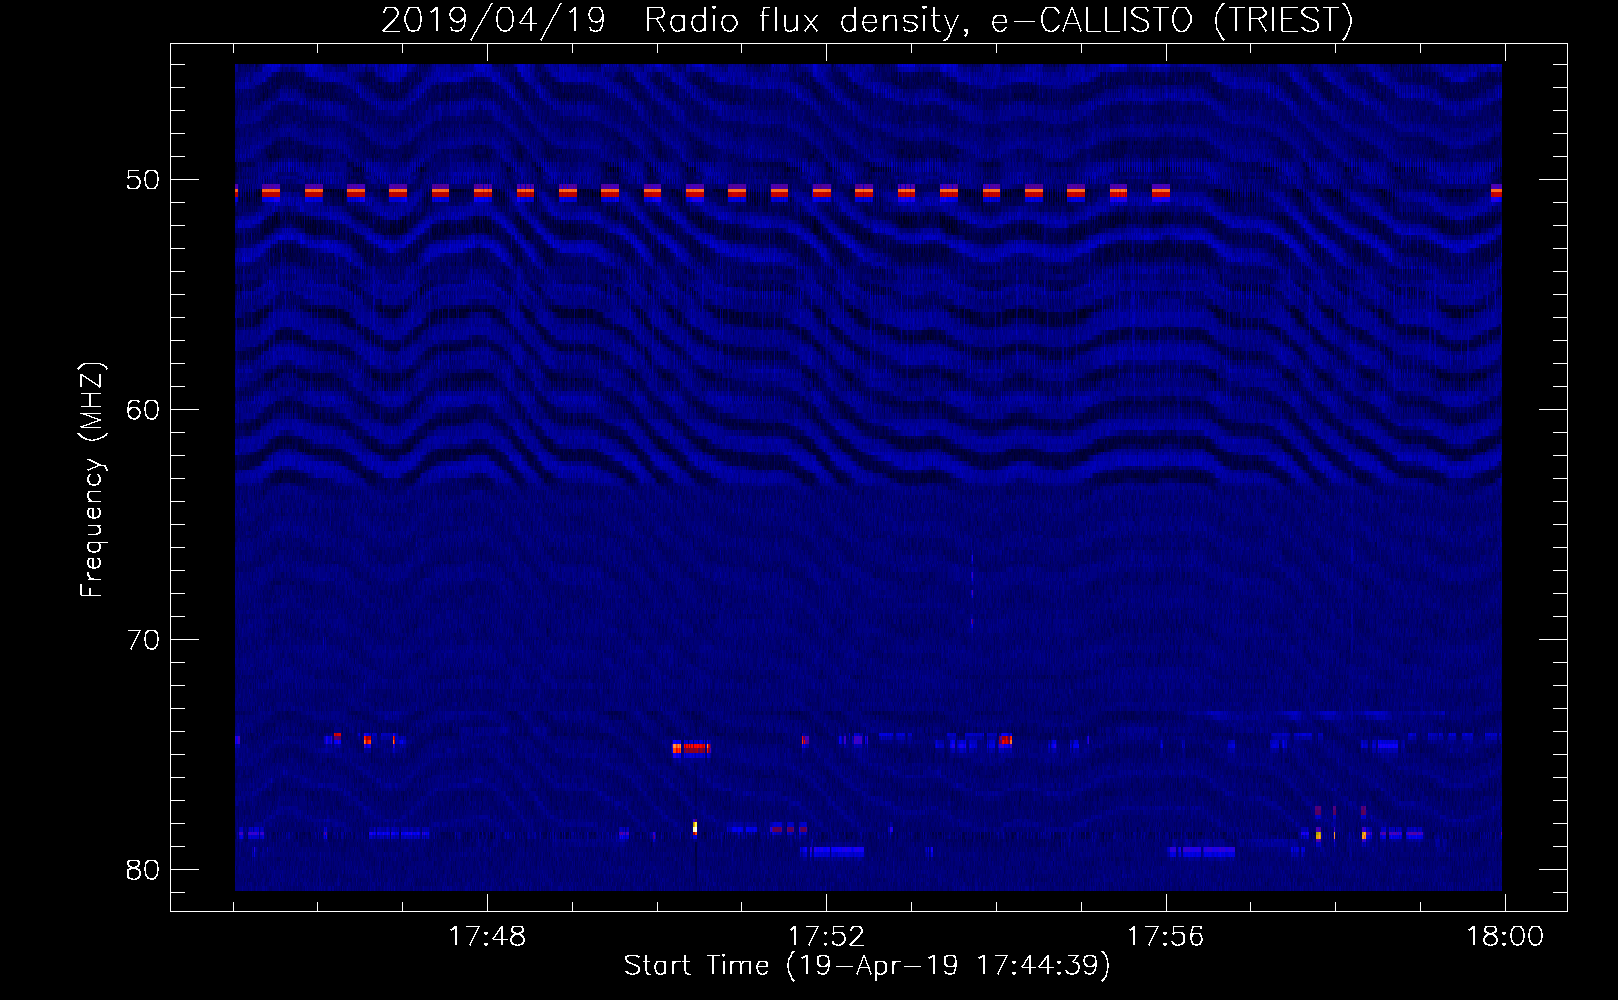Click the 'Frequency (MHZ)' axis label
Viewport: 1618px width, 1000px height.
92,480
